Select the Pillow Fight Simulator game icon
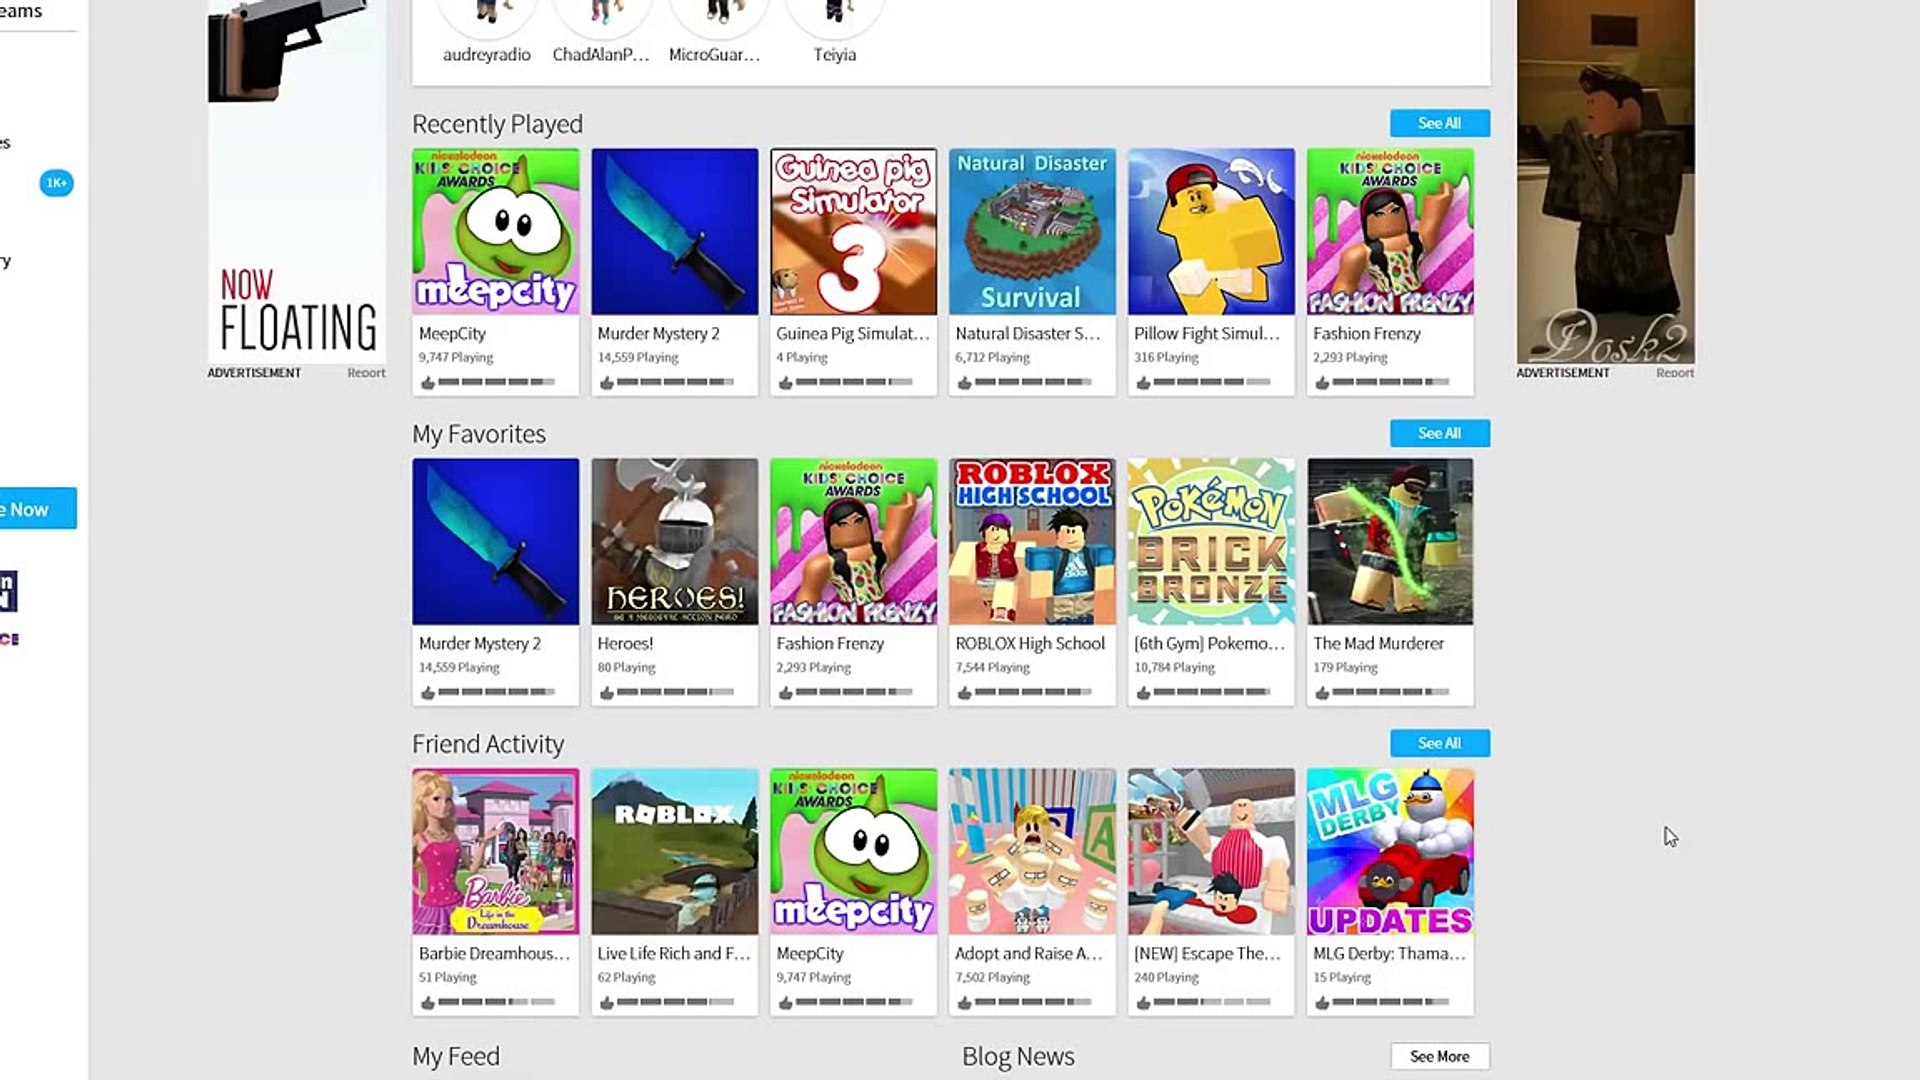The width and height of the screenshot is (1920, 1080). [x=1211, y=232]
